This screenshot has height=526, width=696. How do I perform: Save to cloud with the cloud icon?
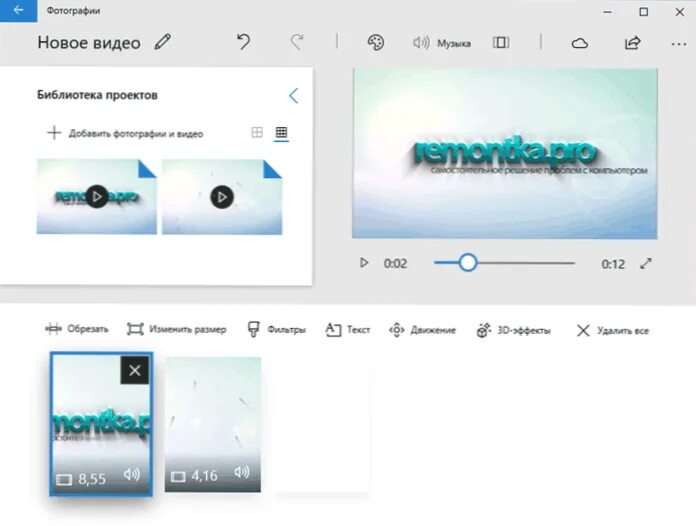point(579,43)
